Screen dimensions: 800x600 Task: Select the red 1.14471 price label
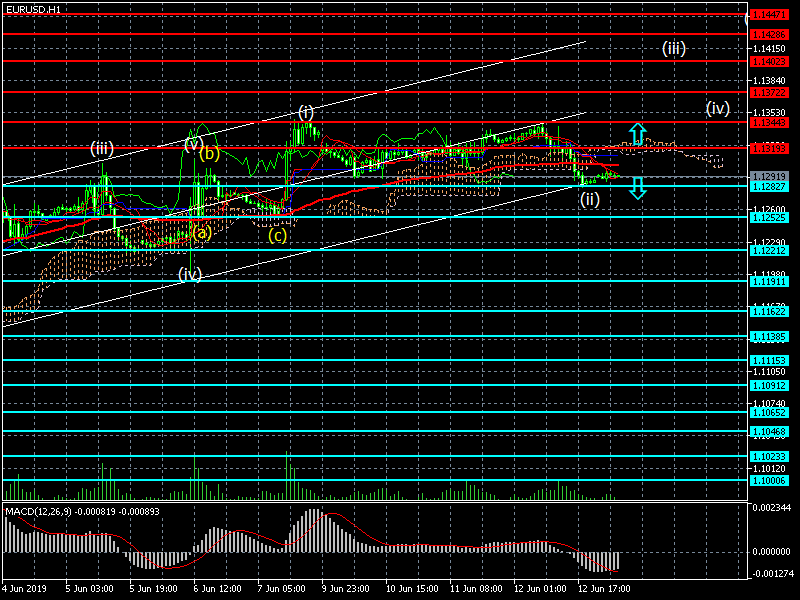click(769, 15)
